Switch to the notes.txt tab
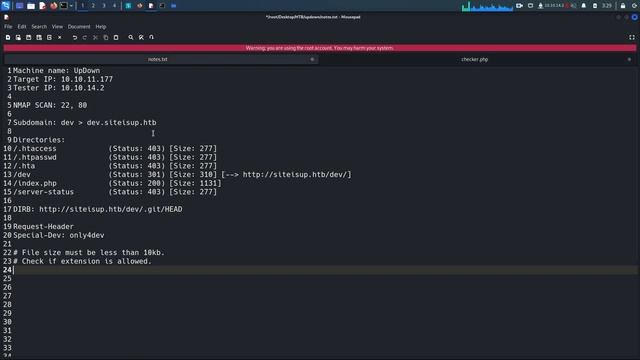Image resolution: width=640 pixels, height=360 pixels. (x=158, y=59)
